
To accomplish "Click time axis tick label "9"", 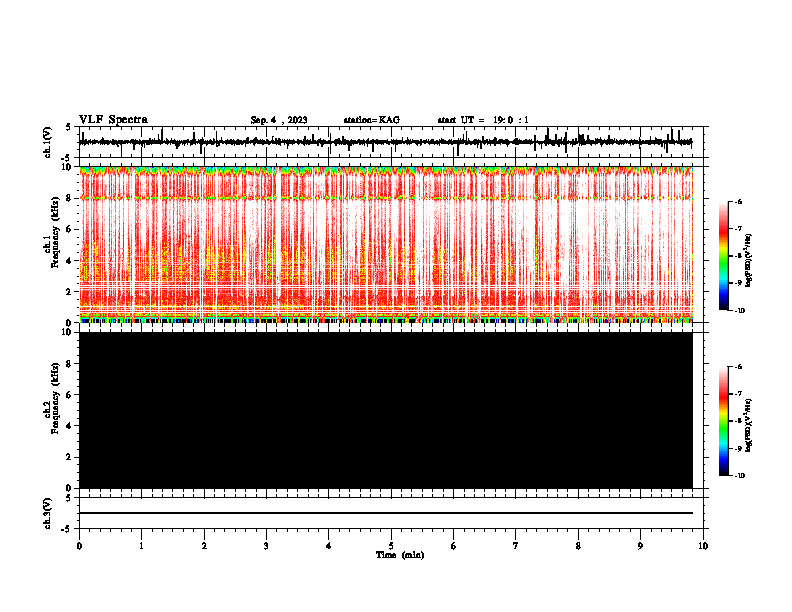I will point(640,546).
